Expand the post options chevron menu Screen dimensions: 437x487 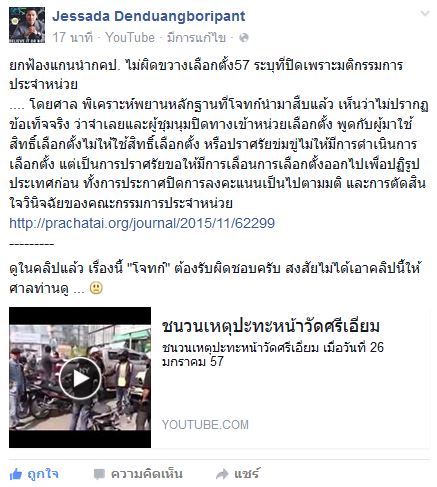tap(425, 13)
